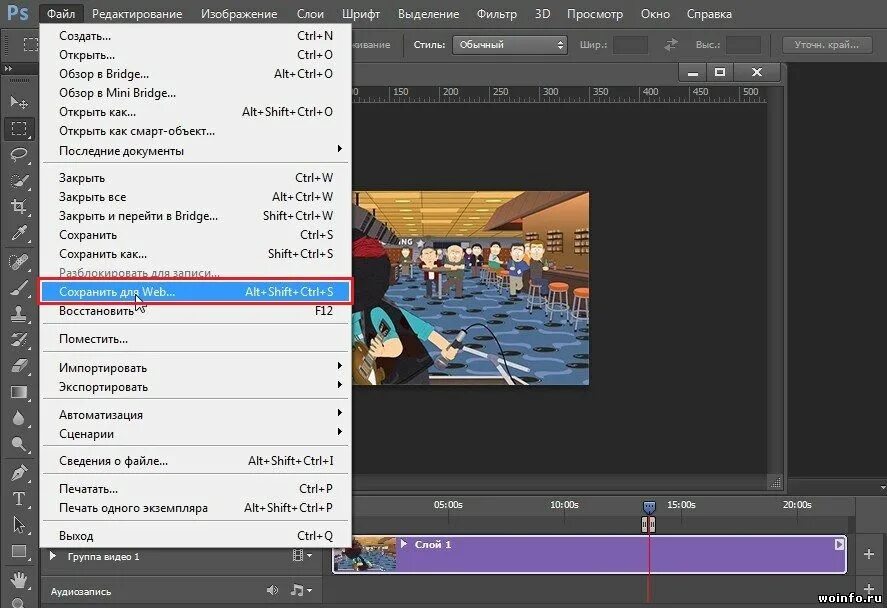The image size is (887, 608).
Task: Click the Уточн. край button
Action: point(826,45)
